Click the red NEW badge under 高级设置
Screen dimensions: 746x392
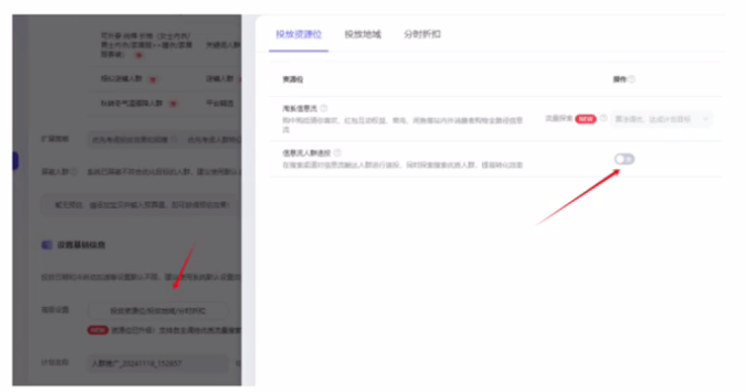[98, 330]
